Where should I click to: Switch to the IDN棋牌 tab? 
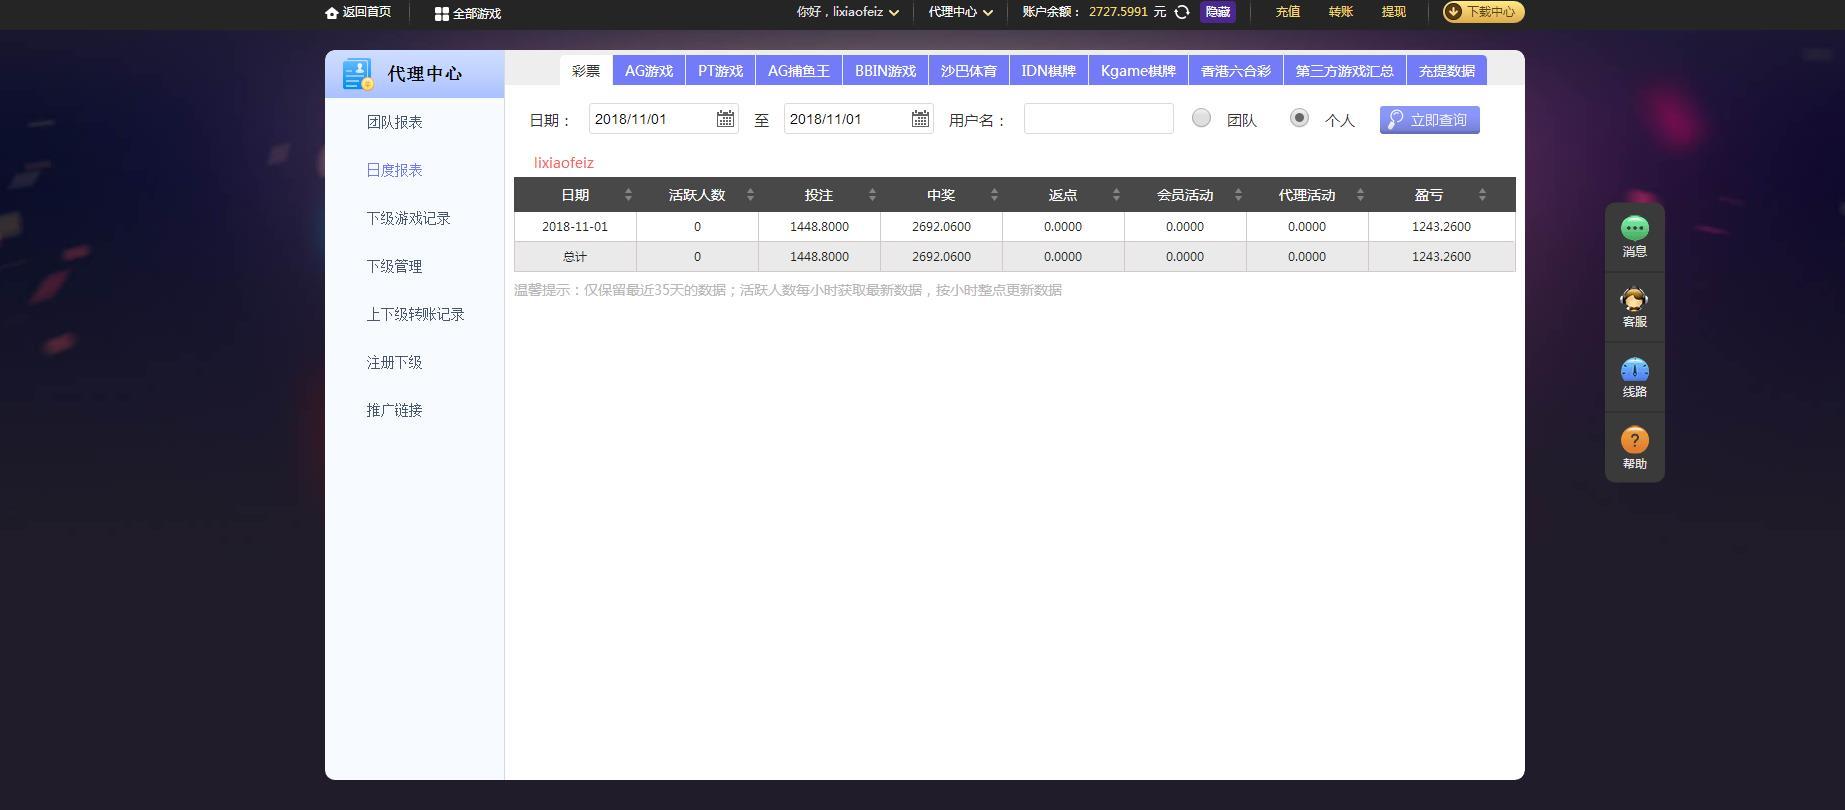click(x=1049, y=71)
